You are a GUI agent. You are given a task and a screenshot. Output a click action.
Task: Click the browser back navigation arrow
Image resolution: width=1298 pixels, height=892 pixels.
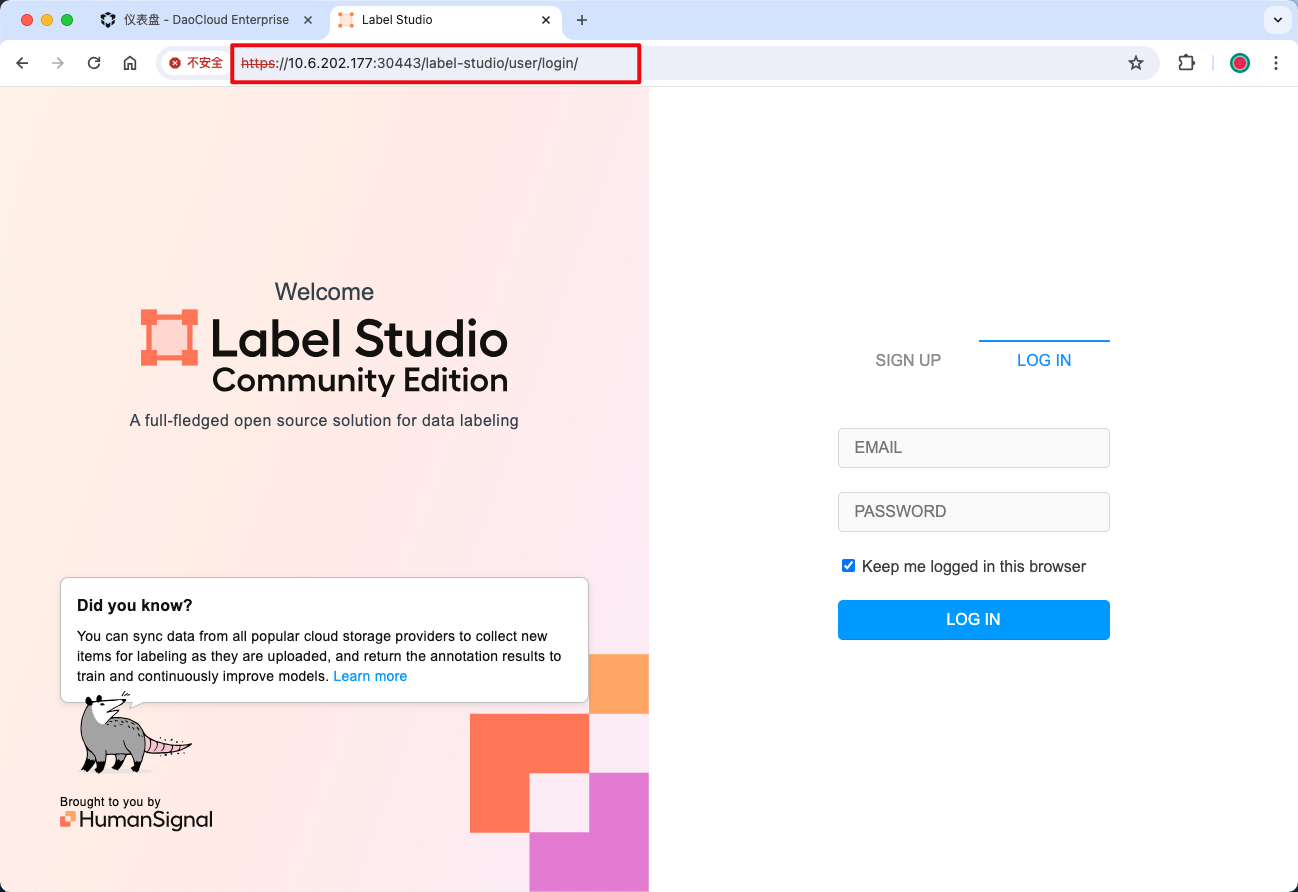[x=22, y=62]
